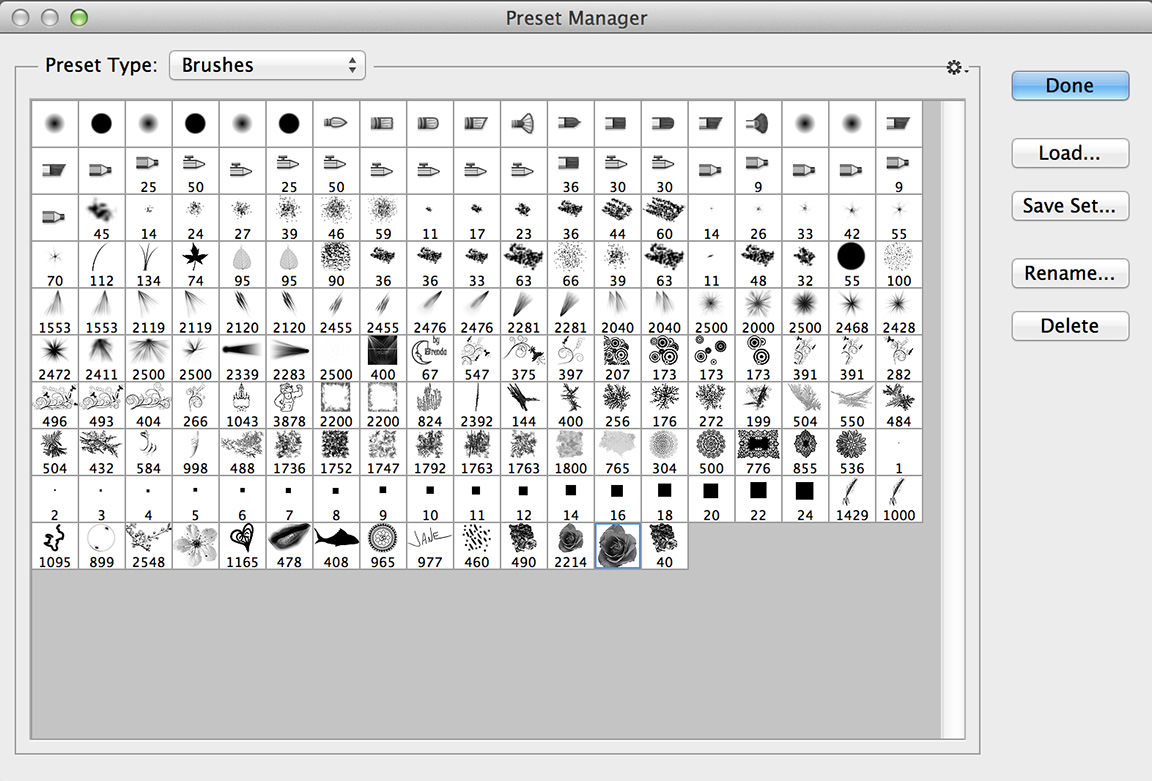Screen dimensions: 1152x781
Task: Select the star brush 70
Action: pos(54,264)
